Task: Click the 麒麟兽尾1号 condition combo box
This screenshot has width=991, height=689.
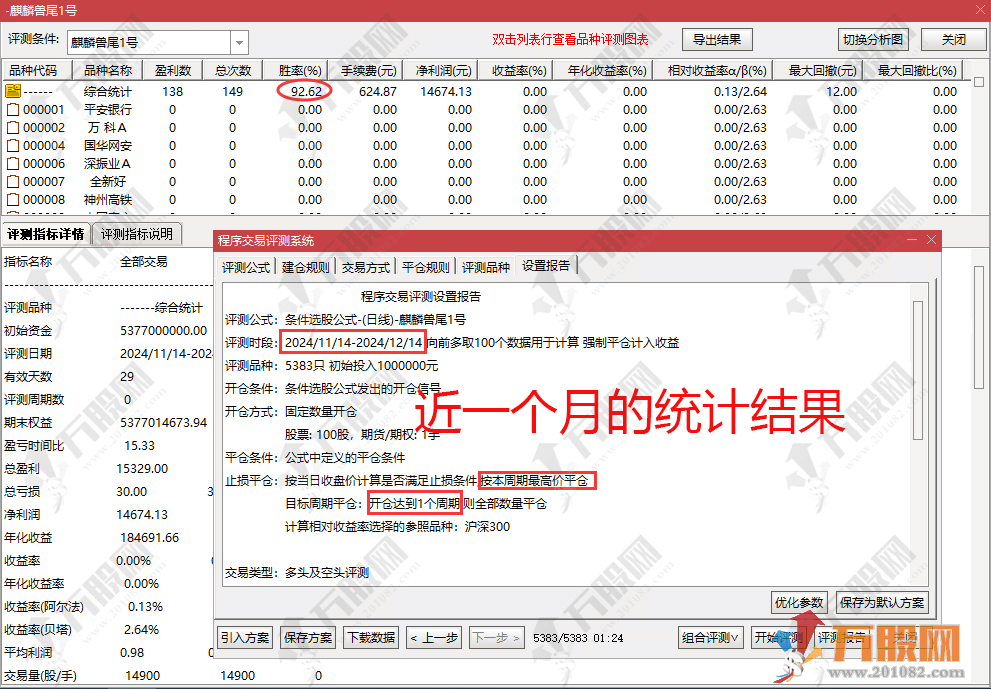Action: click(x=157, y=43)
